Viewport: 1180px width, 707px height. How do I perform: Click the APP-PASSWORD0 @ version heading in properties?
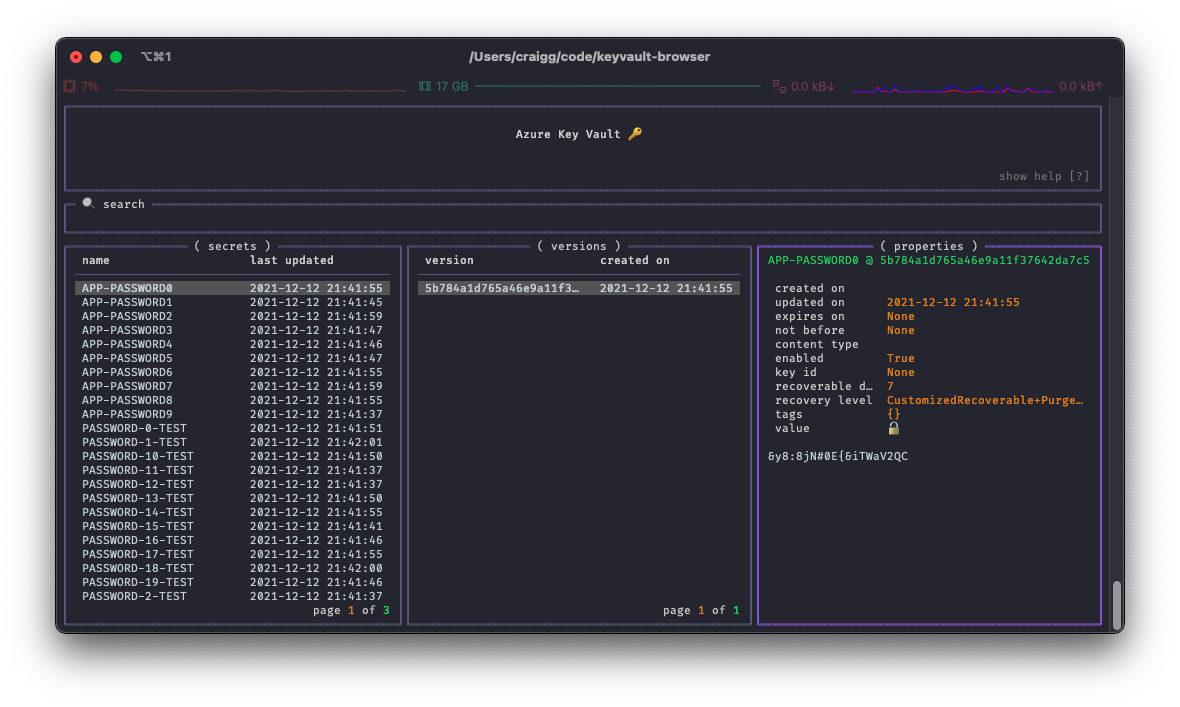929,260
